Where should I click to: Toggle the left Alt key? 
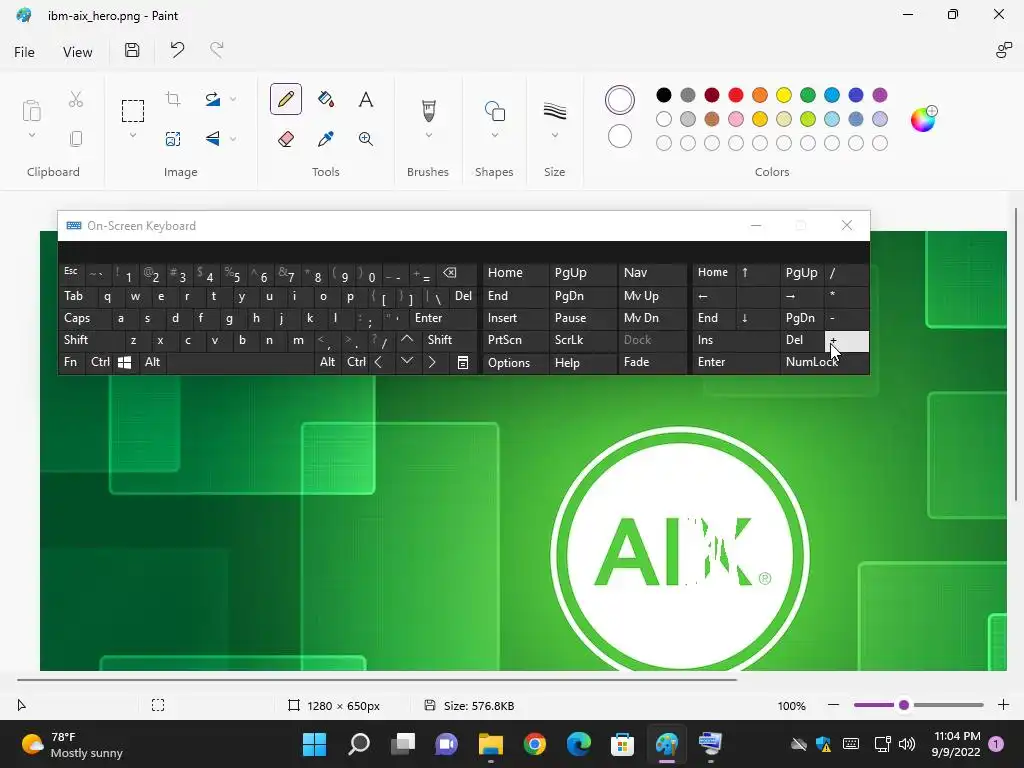[152, 362]
